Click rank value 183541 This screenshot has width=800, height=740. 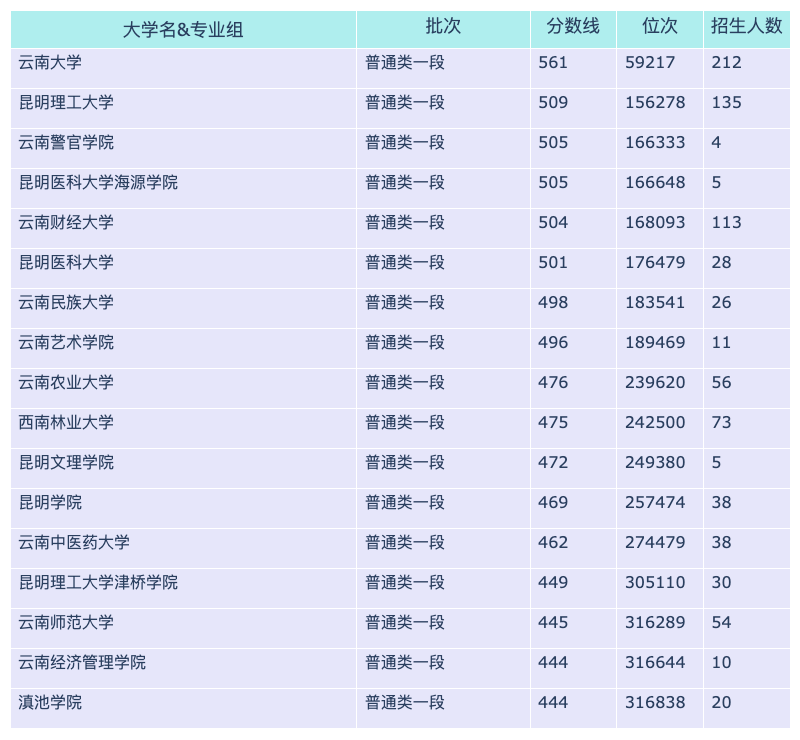tap(655, 303)
